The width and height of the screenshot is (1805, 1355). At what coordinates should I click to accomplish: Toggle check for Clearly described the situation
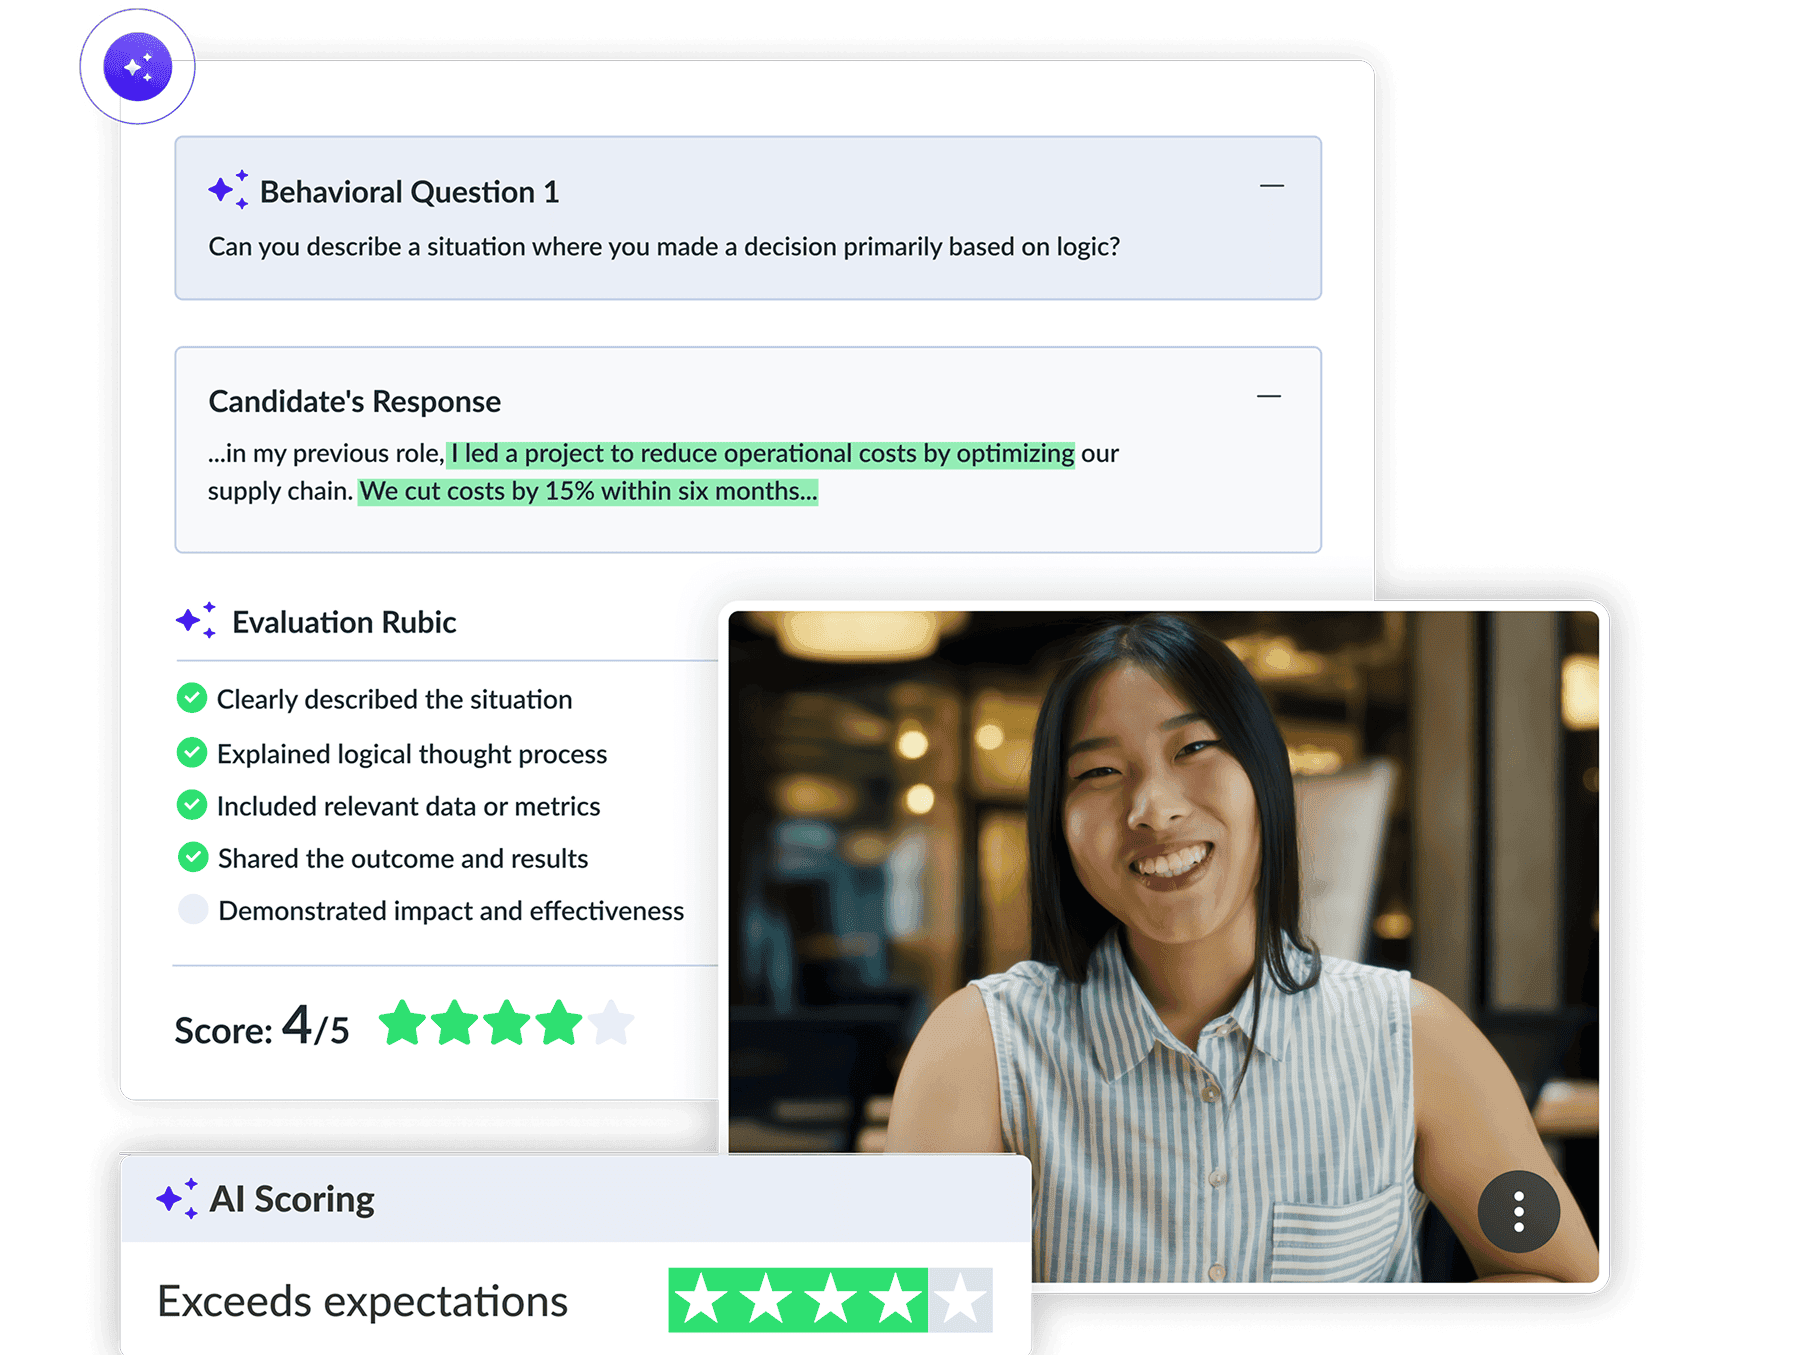192,698
